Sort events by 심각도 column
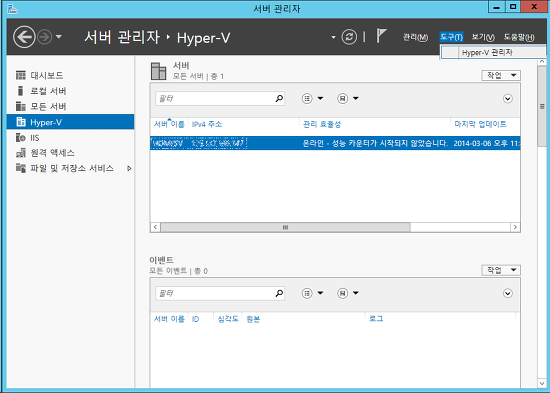This screenshot has height=393, width=550. [x=228, y=319]
